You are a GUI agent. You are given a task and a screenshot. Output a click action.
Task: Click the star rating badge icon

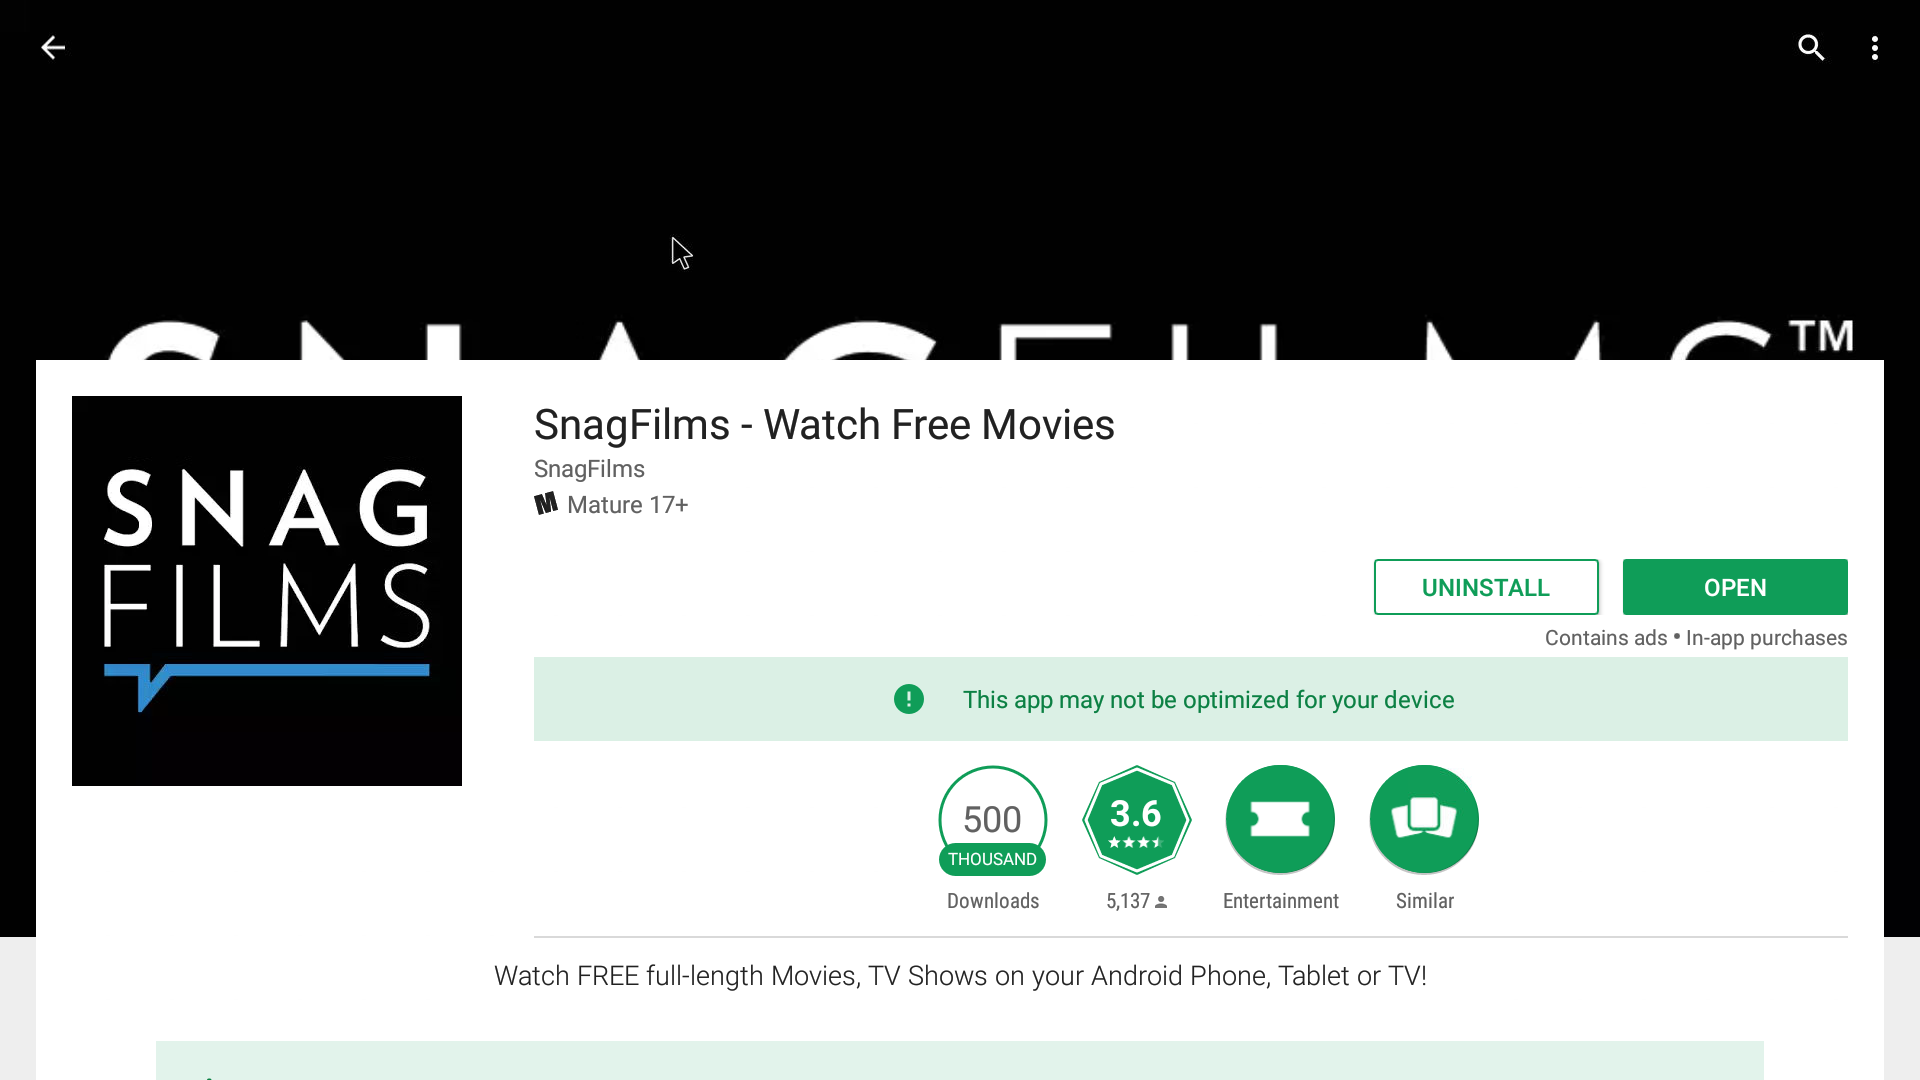(1137, 820)
